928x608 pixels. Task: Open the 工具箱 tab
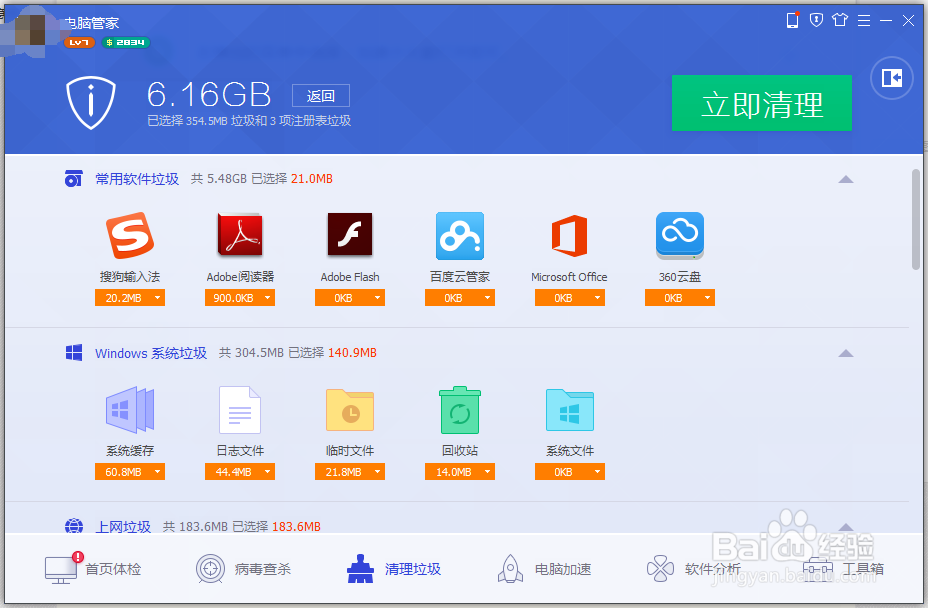coord(843,569)
